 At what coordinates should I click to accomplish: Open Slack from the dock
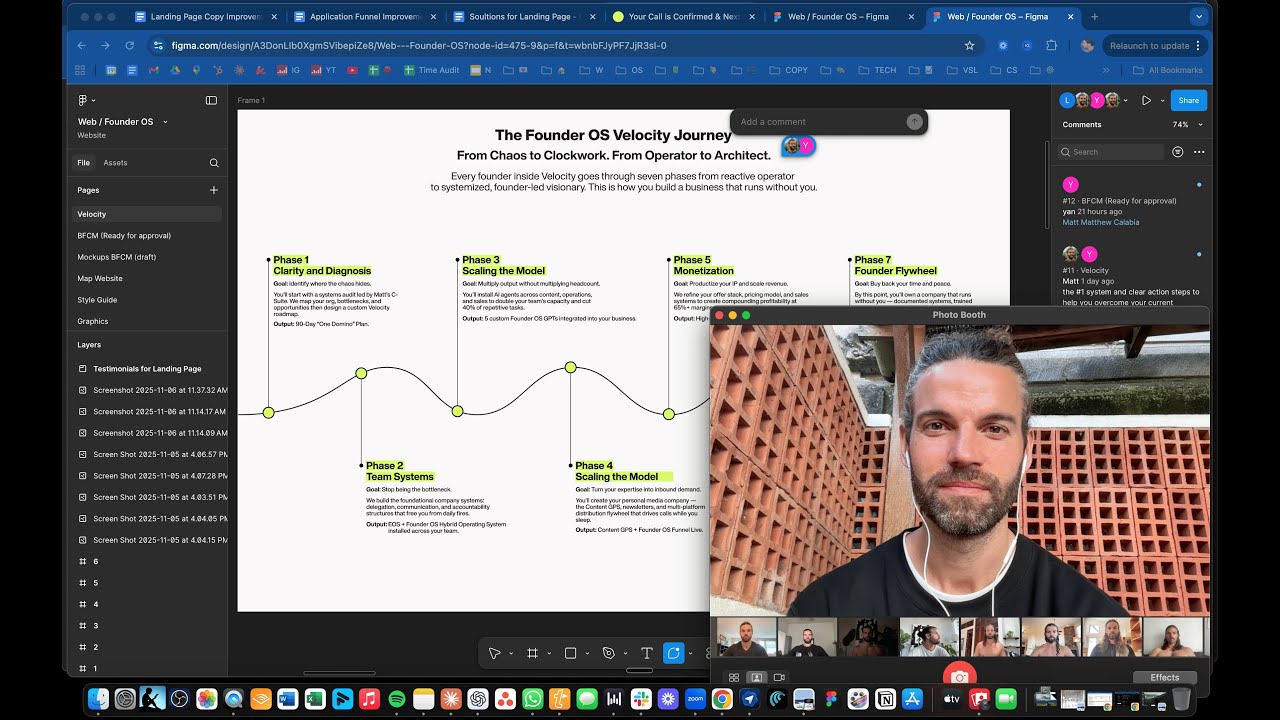tap(641, 699)
